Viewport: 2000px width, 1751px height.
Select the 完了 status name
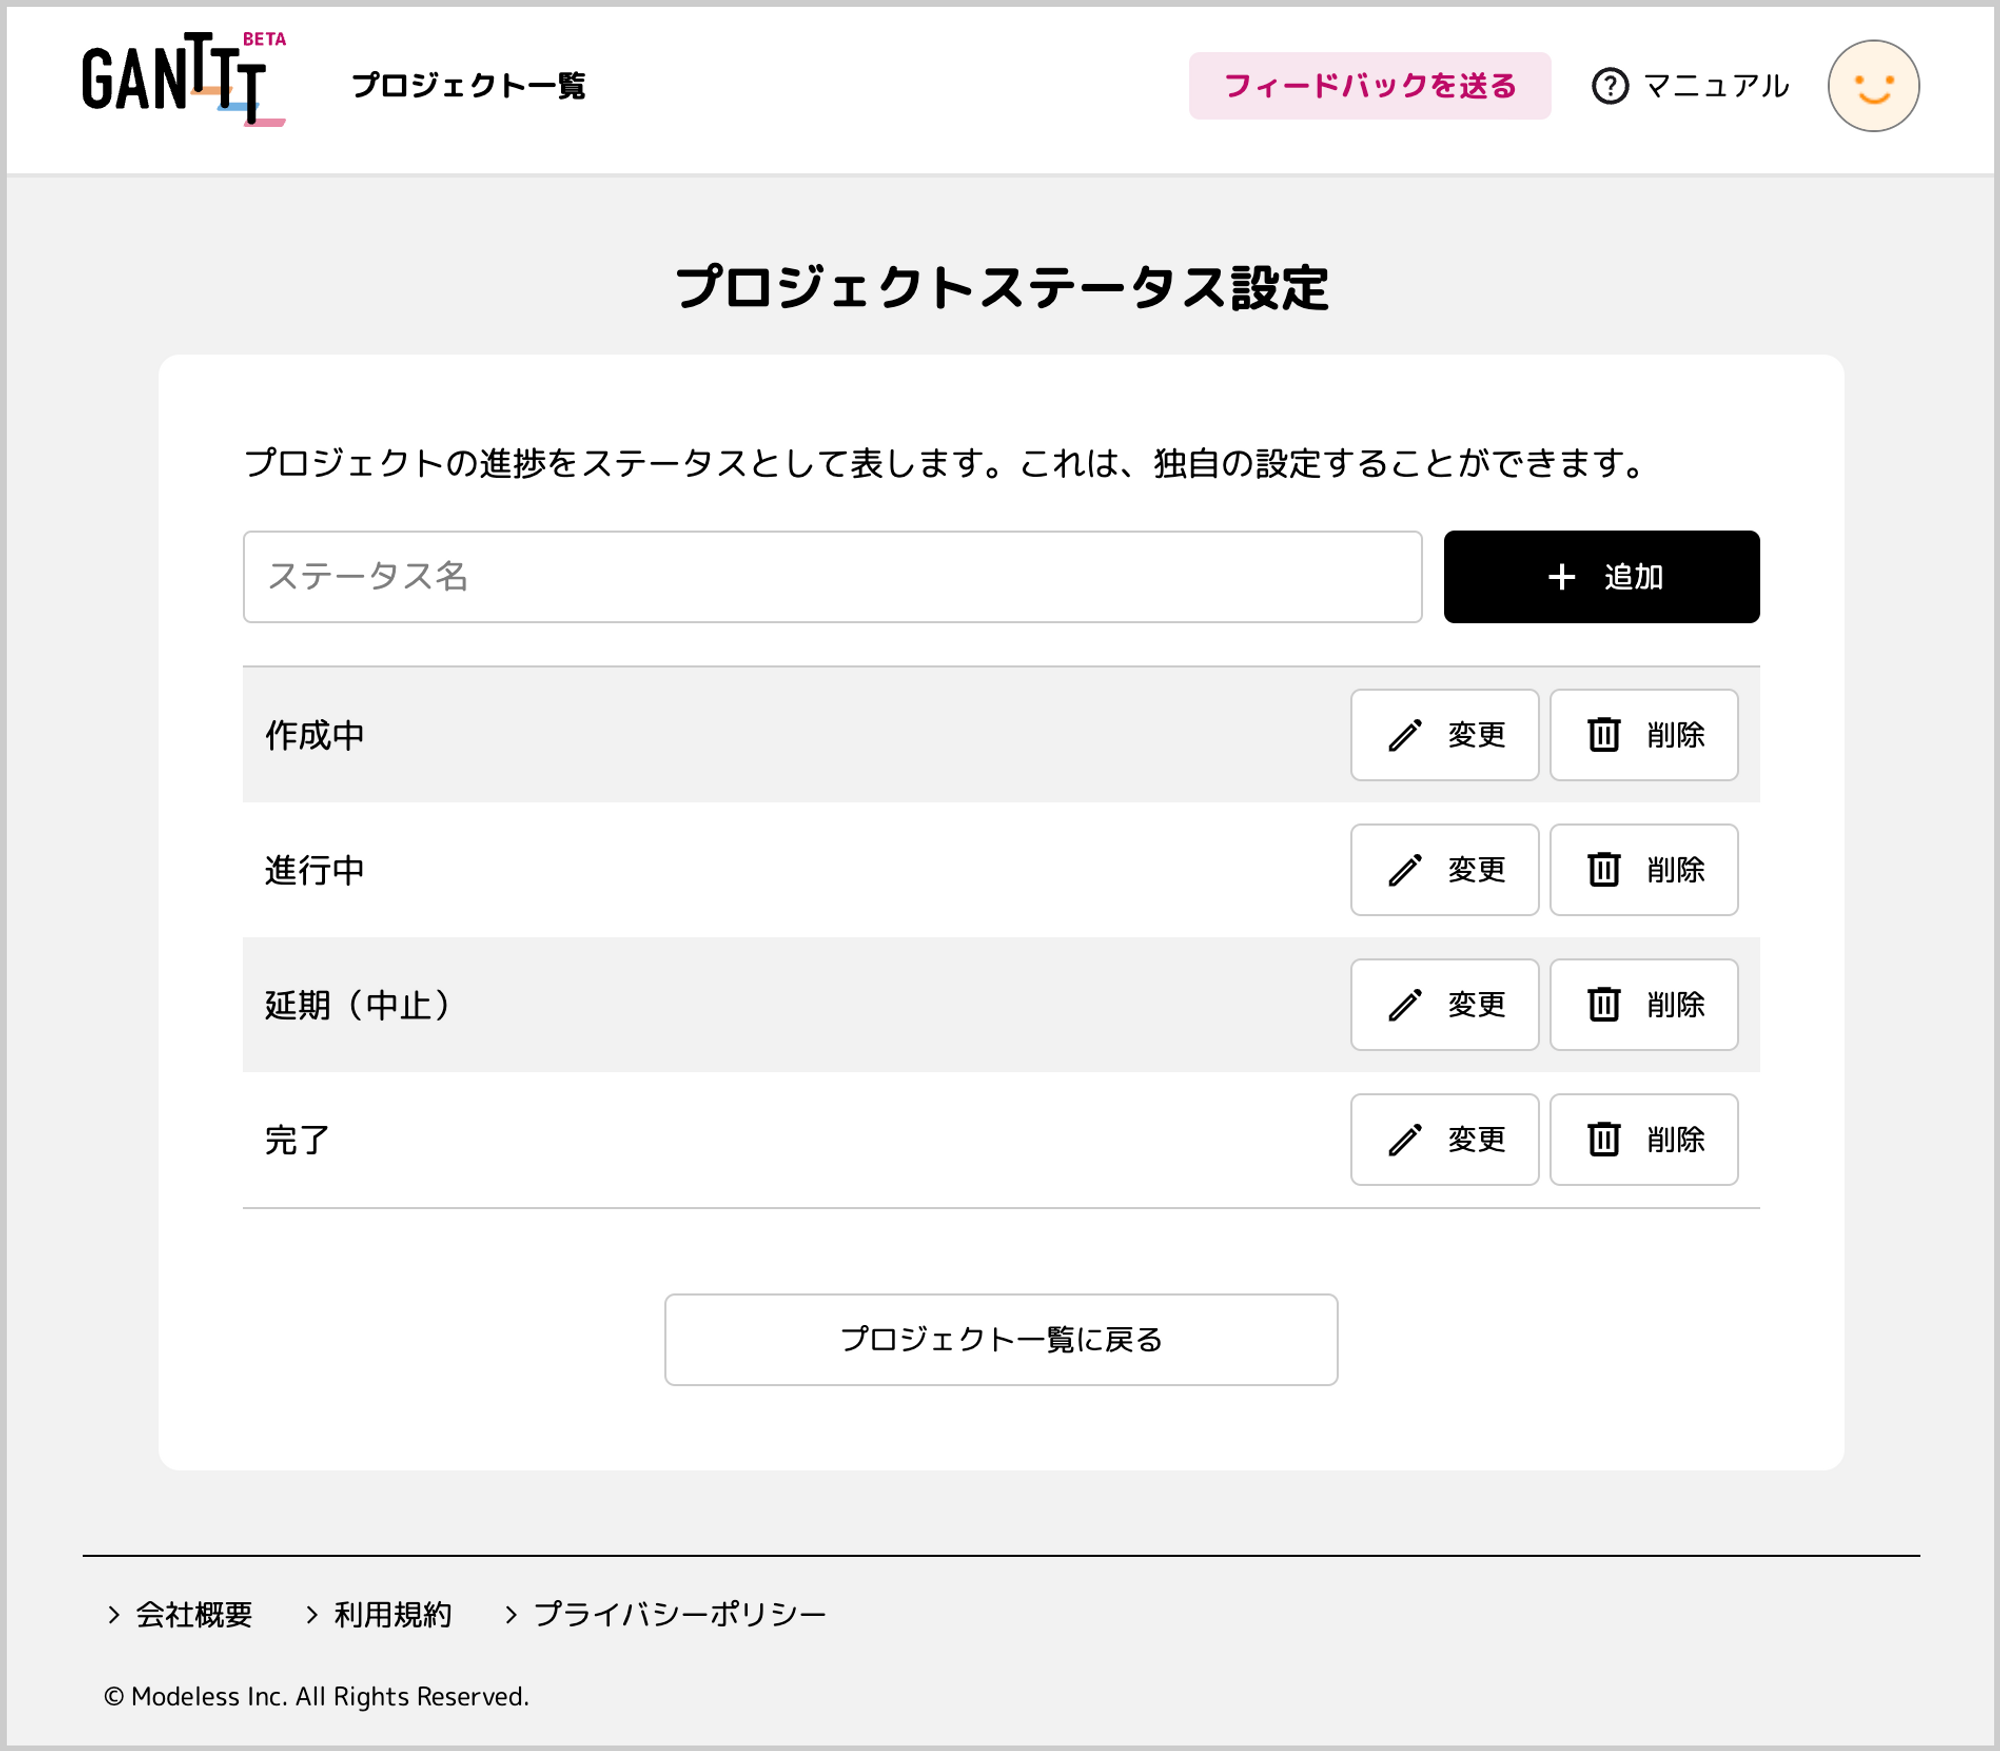[297, 1141]
